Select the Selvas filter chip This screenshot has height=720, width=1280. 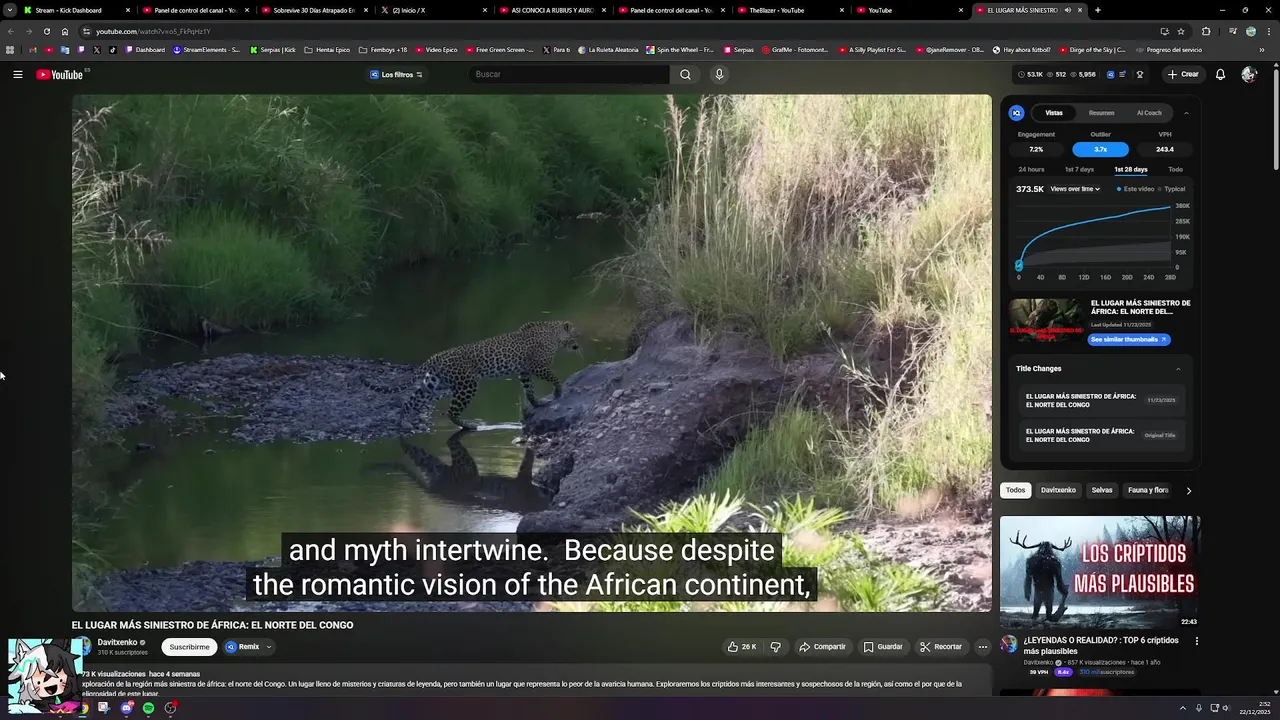[x=1102, y=491]
